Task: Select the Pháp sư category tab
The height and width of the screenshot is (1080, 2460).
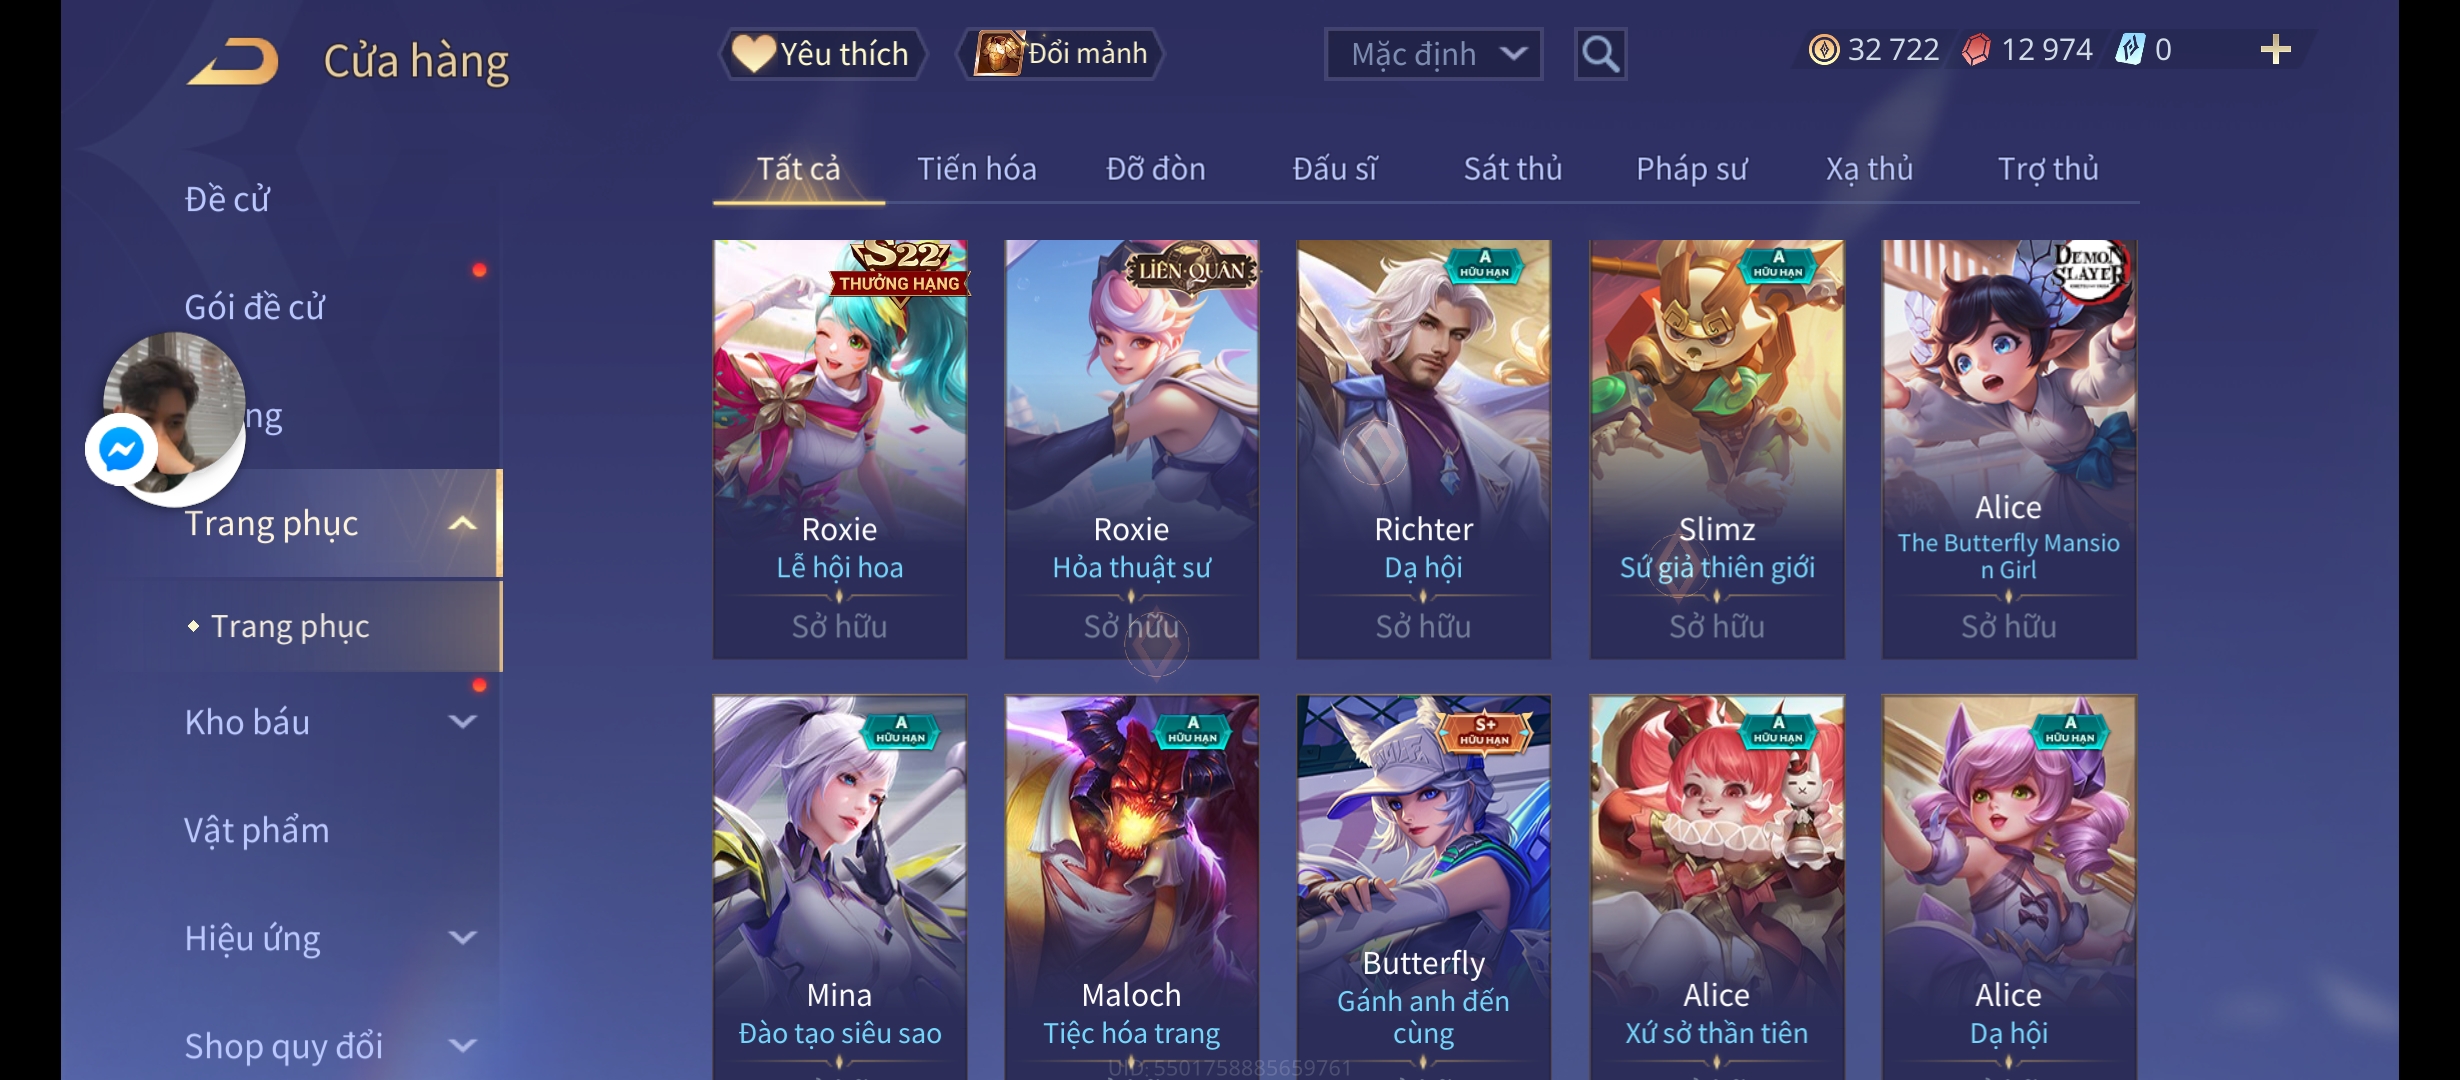Action: [1691, 169]
